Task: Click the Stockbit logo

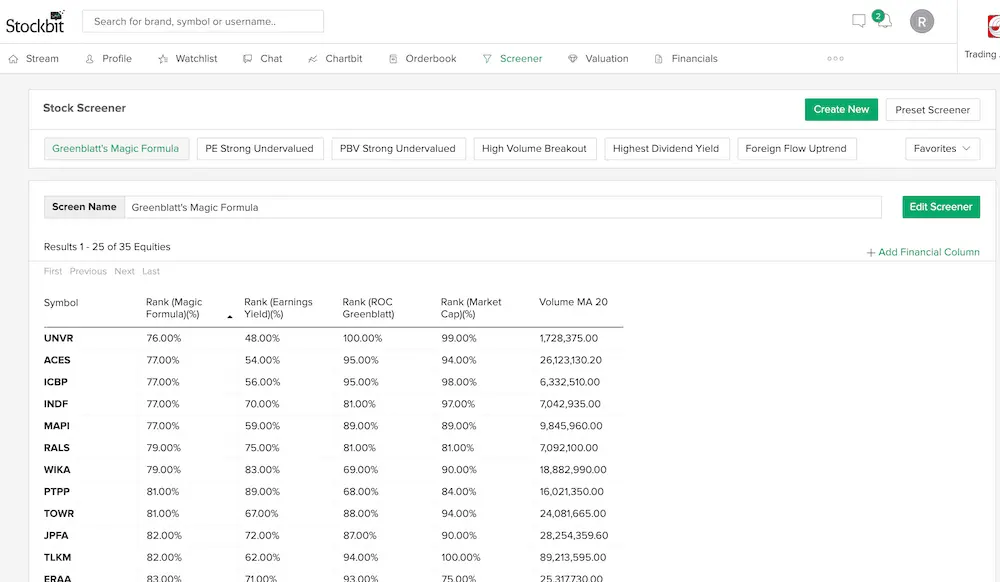Action: click(x=35, y=21)
